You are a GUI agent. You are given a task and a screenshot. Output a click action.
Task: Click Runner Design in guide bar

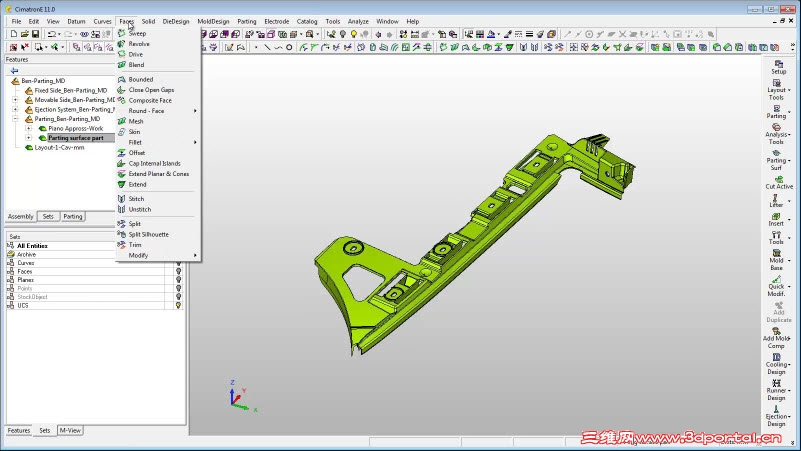(x=776, y=390)
